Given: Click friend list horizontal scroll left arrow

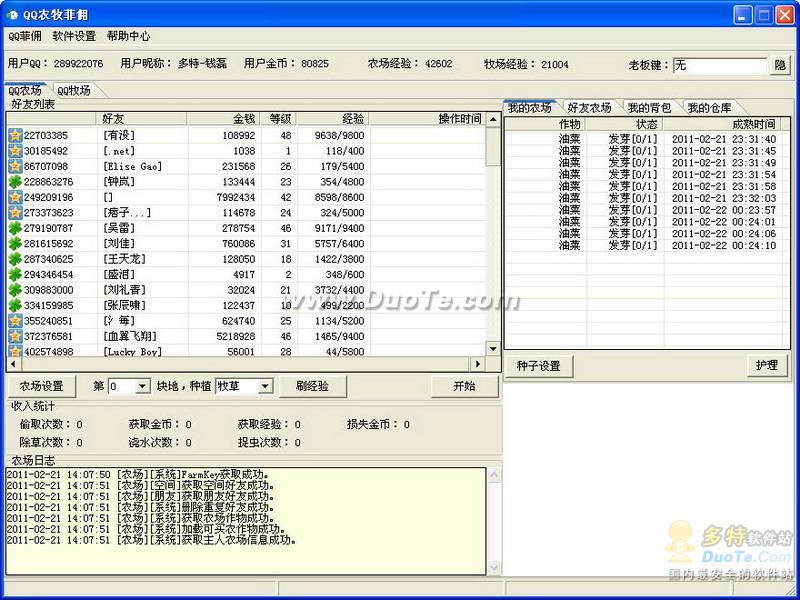Looking at the screenshot, I should pos(13,364).
